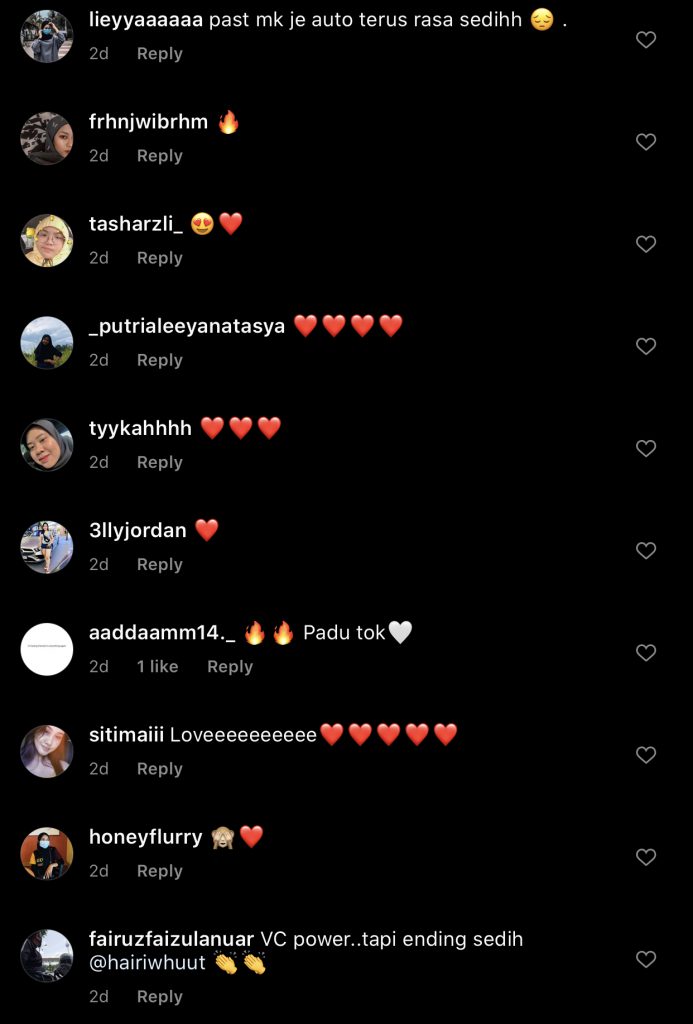Like lieyyaaaaaa's comment with the heart
This screenshot has height=1024, width=693.
click(x=645, y=40)
